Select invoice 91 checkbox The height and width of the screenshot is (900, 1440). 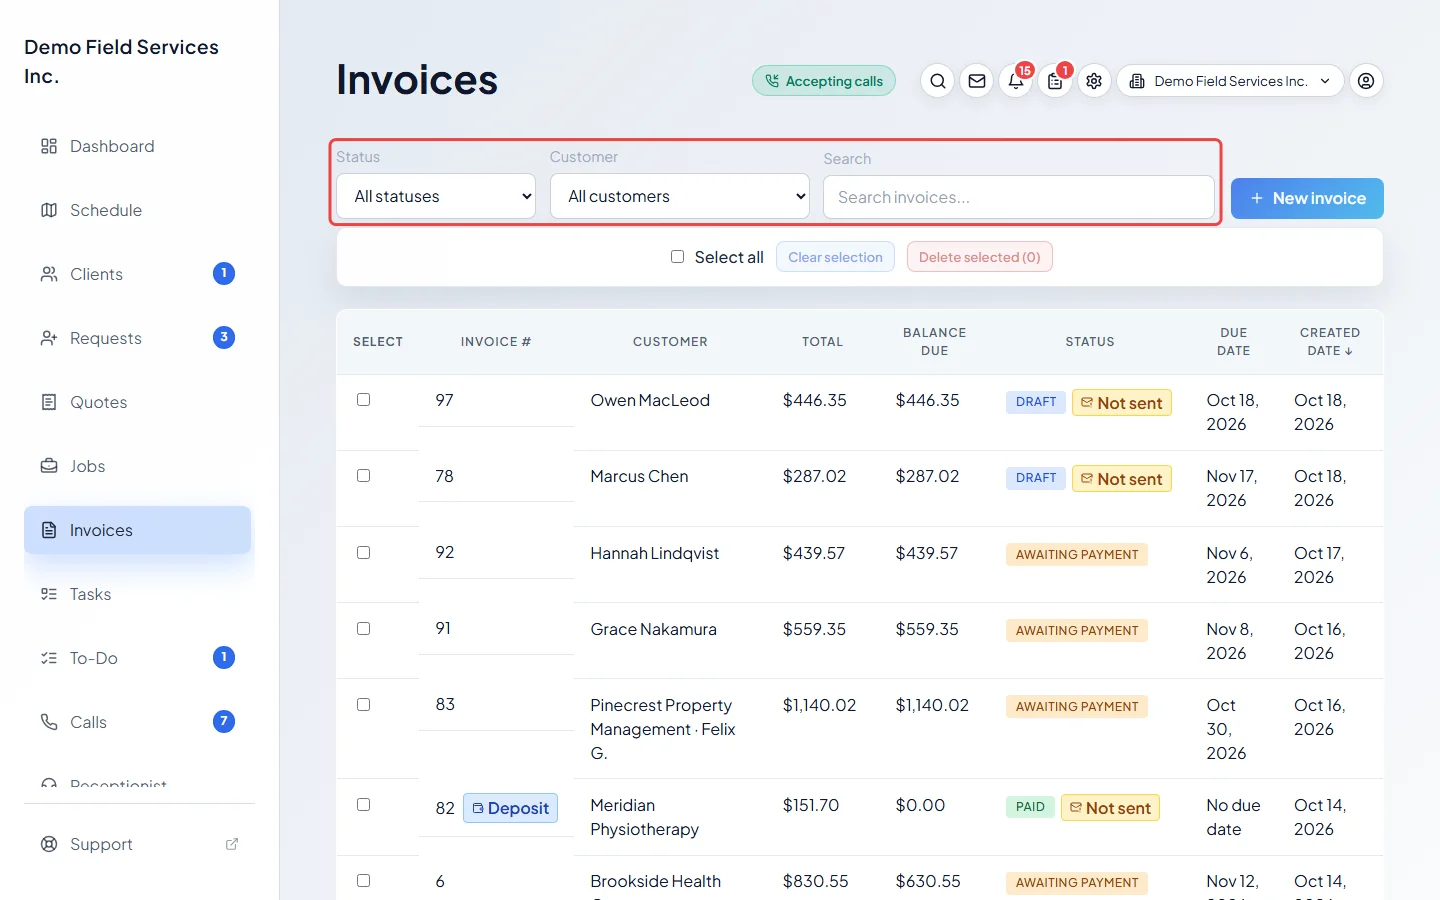coord(364,629)
